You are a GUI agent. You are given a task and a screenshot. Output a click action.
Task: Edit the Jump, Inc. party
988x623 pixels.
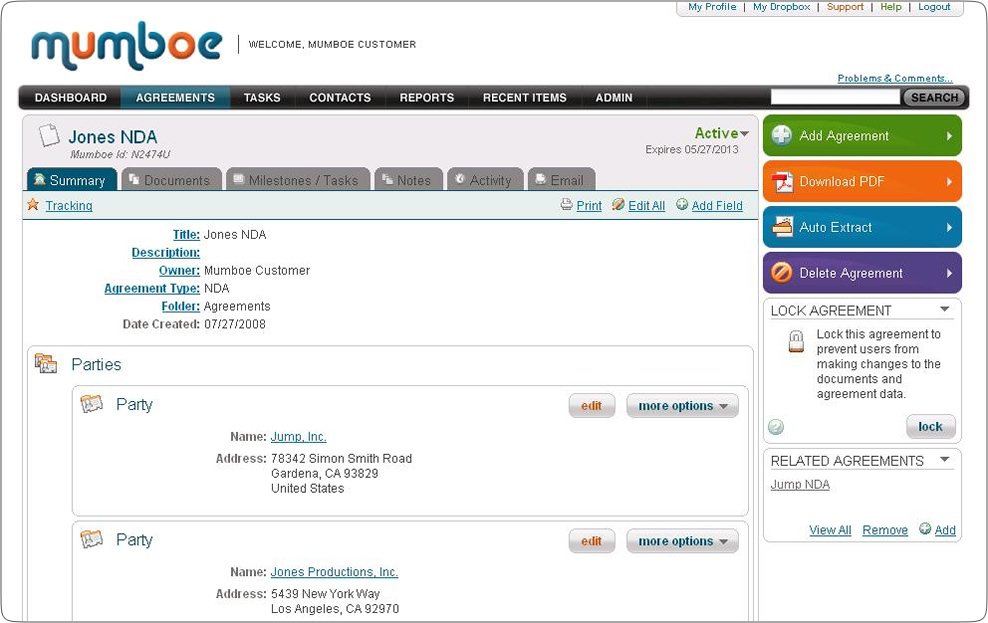click(592, 406)
